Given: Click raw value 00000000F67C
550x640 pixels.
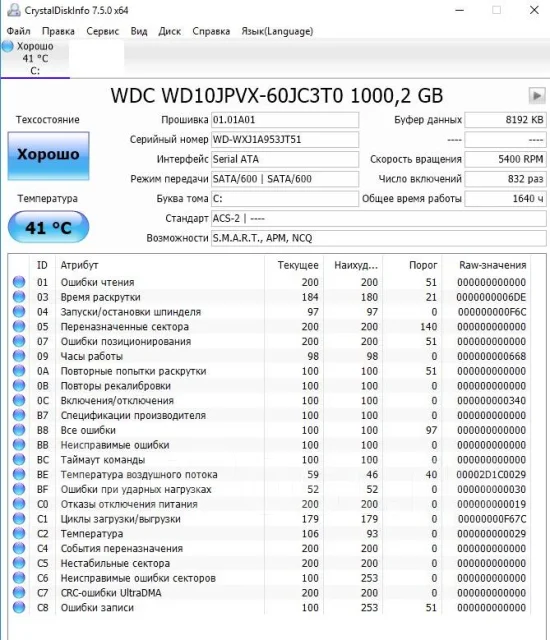Looking at the screenshot, I should coord(492,519).
